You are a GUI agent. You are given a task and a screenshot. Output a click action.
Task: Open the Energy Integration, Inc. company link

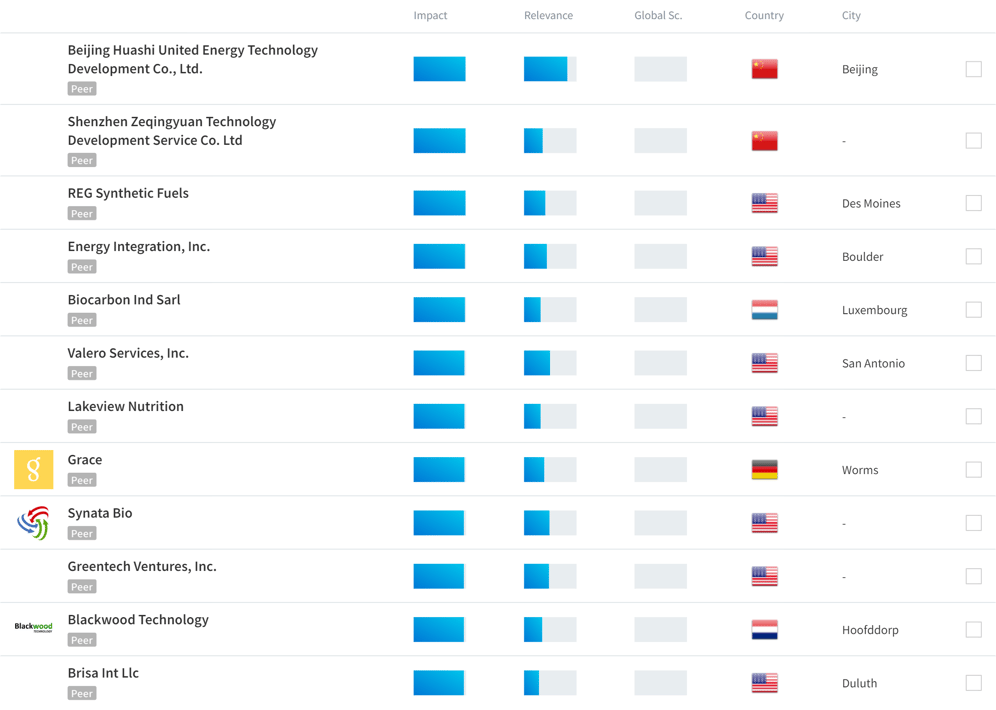(x=139, y=246)
